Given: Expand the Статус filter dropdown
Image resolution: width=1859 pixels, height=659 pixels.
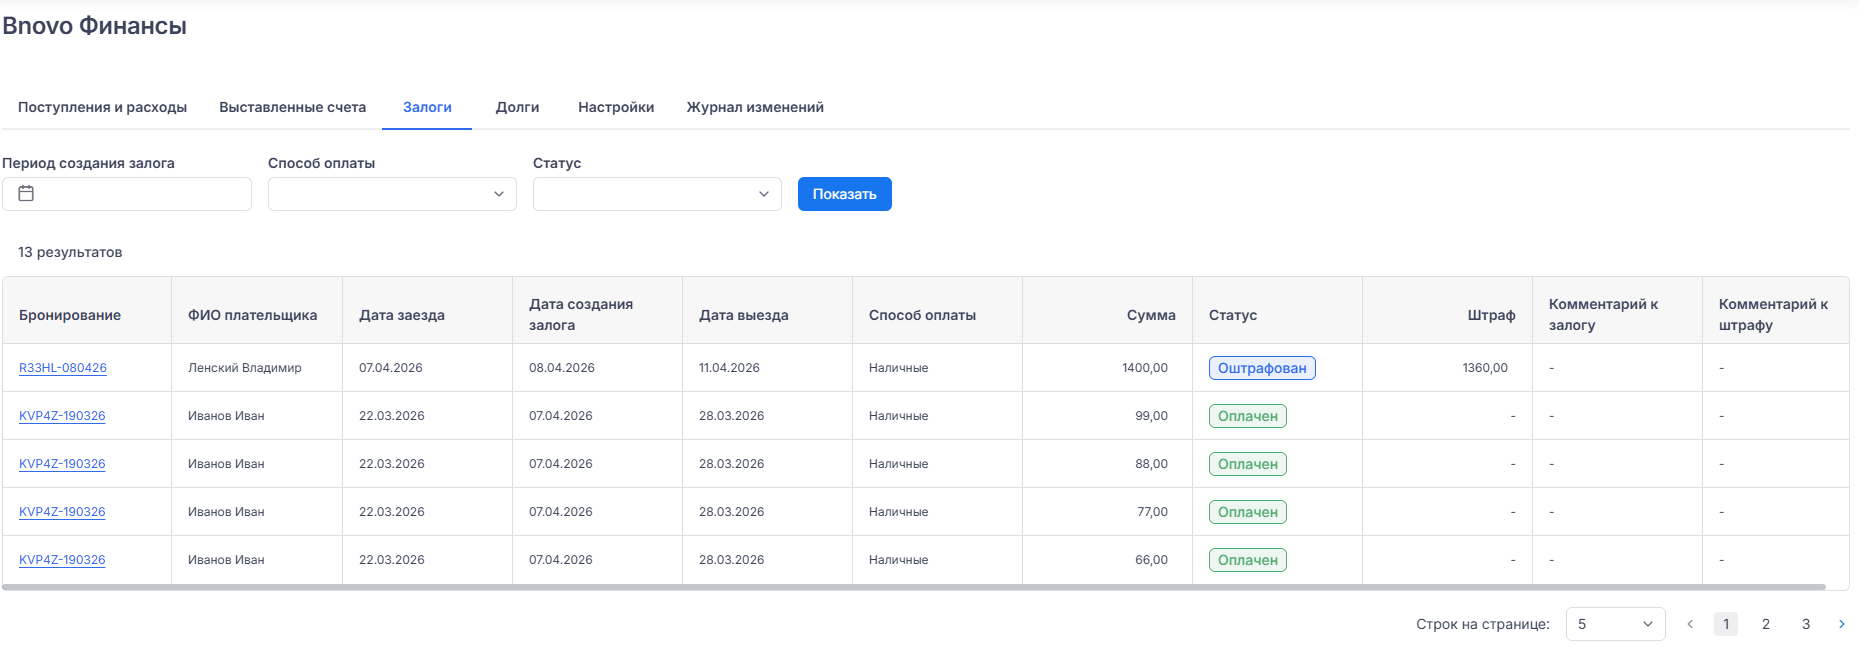Looking at the screenshot, I should (657, 194).
